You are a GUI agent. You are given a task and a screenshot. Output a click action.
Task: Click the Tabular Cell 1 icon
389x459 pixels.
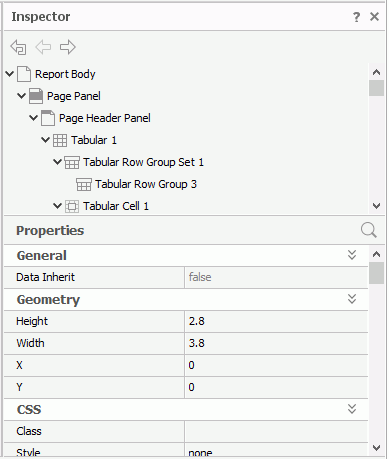coord(72,206)
